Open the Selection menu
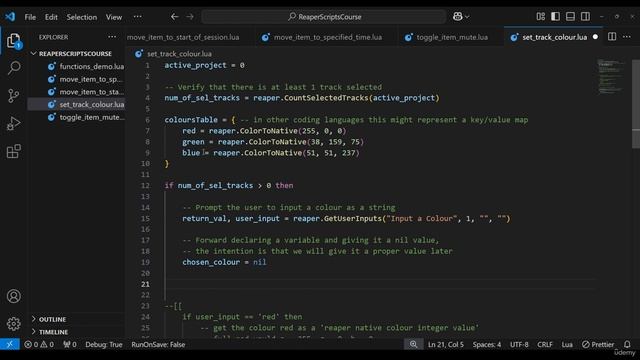The height and width of the screenshot is (360, 640). [x=82, y=17]
